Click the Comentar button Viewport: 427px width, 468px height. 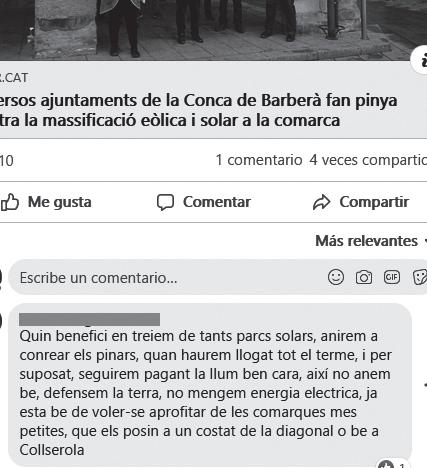click(x=204, y=202)
